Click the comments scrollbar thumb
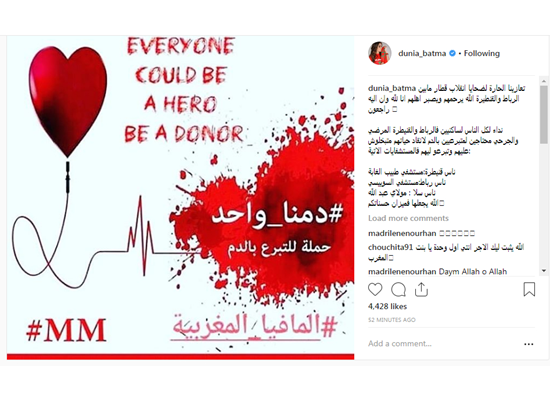The image size is (550, 400). tap(544, 115)
